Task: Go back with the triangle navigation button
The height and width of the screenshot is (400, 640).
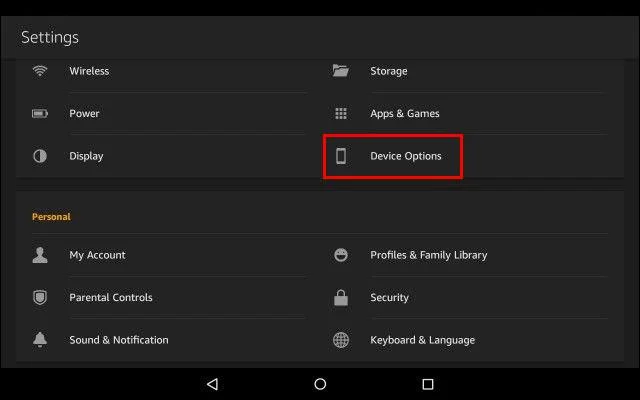Action: 212,384
